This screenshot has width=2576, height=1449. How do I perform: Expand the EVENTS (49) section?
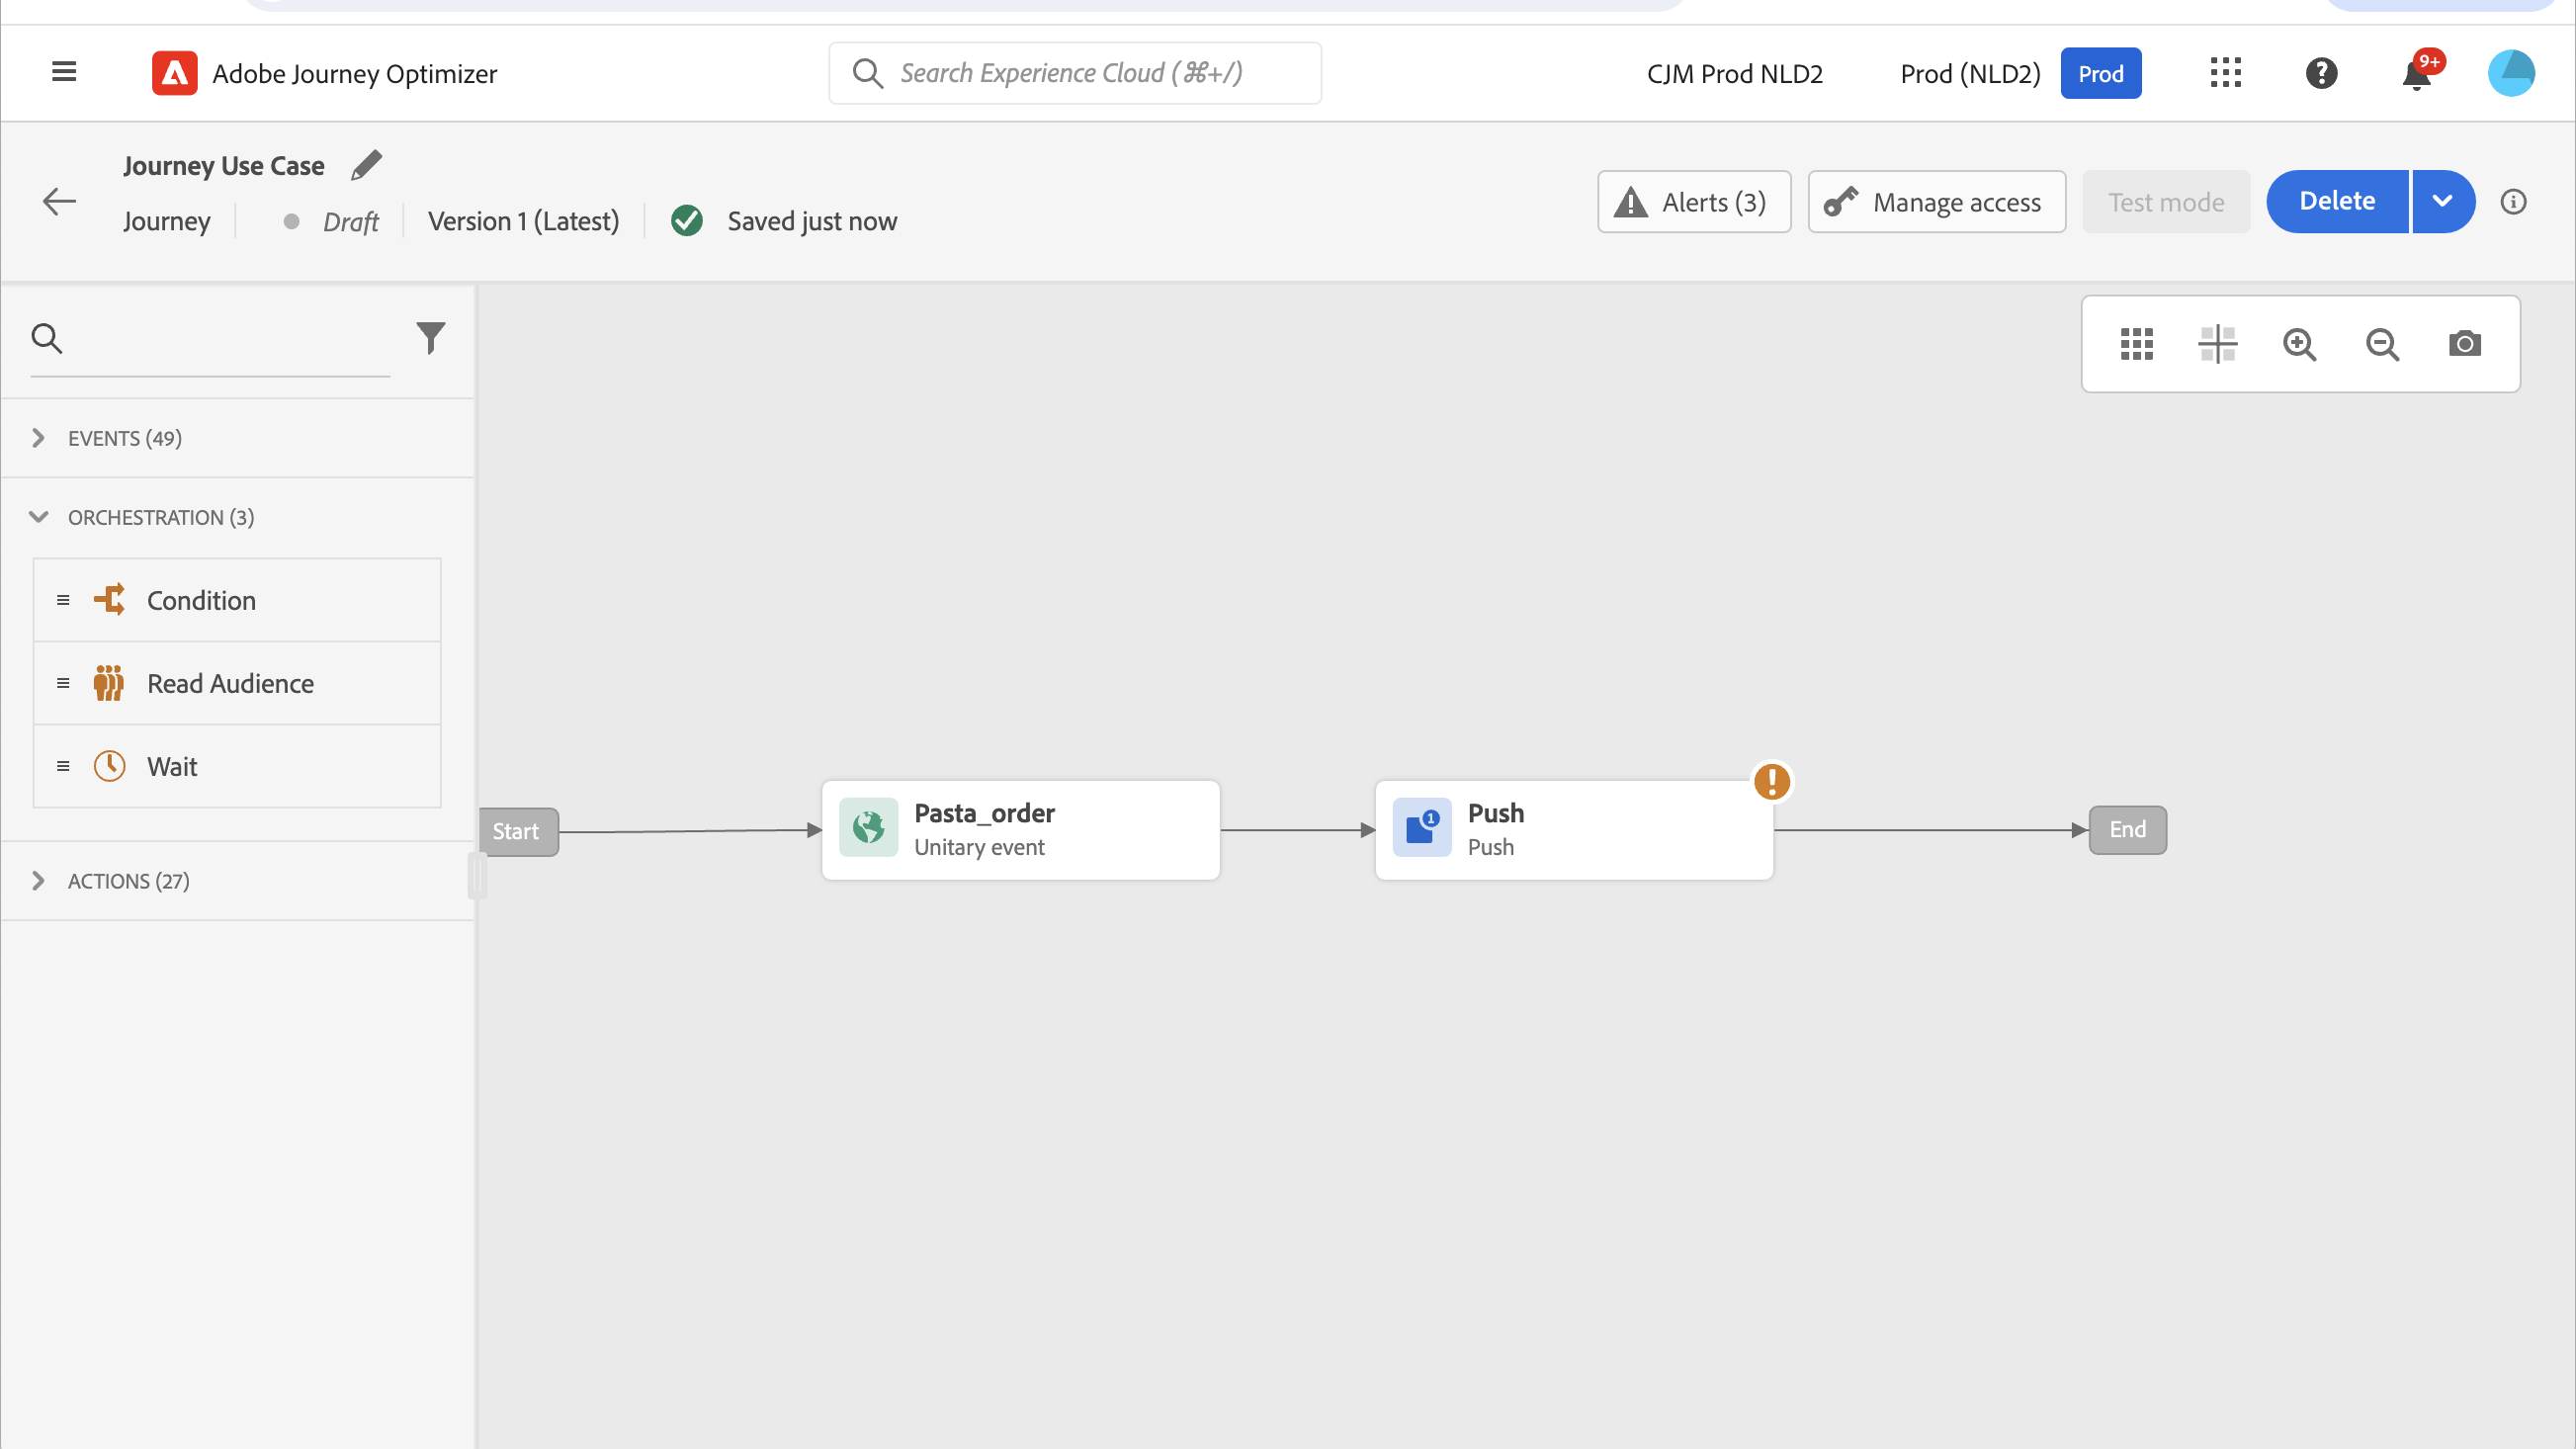pyautogui.click(x=38, y=438)
